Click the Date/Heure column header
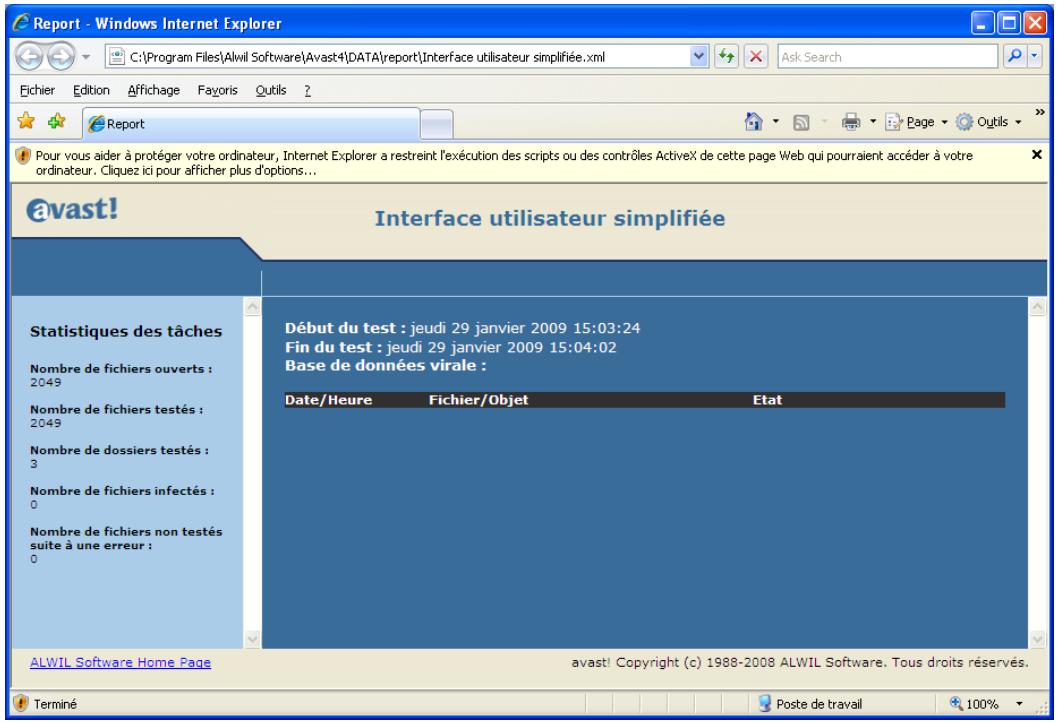 point(328,400)
